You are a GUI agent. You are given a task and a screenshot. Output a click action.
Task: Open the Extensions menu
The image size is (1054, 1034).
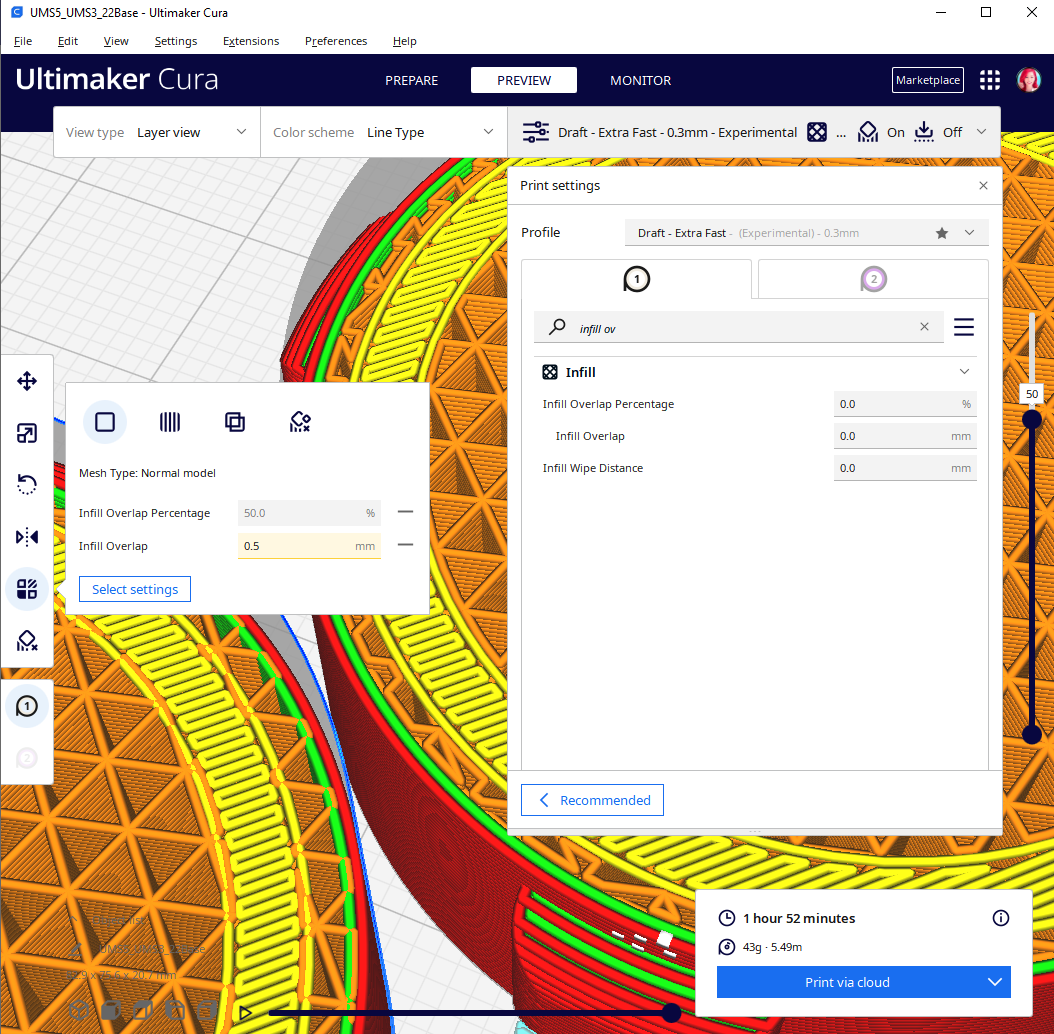(x=250, y=41)
